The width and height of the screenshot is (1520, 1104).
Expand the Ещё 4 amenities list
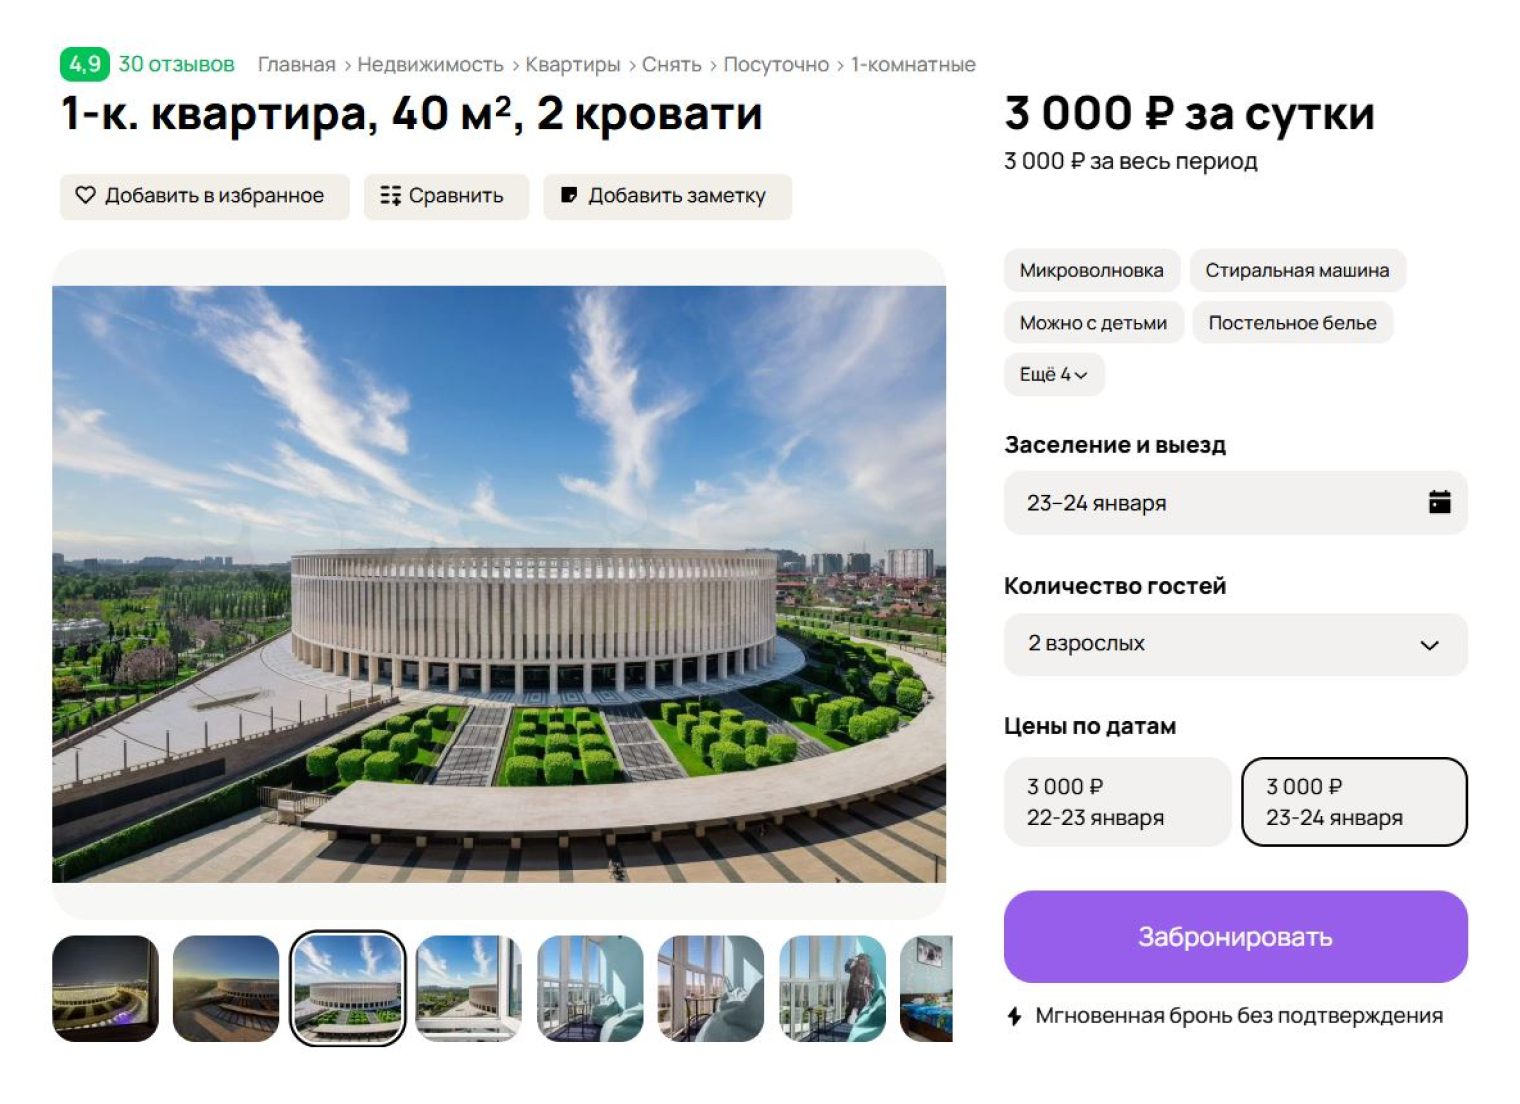[1053, 374]
